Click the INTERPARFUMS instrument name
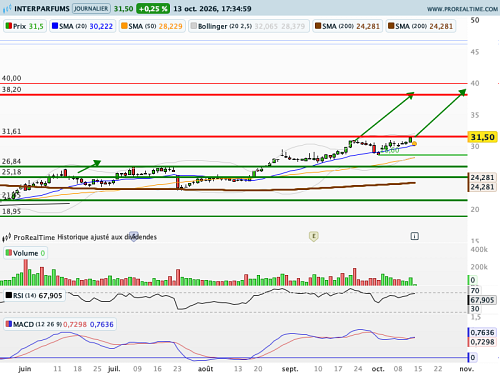This screenshot has height=375, width=500. [x=42, y=9]
